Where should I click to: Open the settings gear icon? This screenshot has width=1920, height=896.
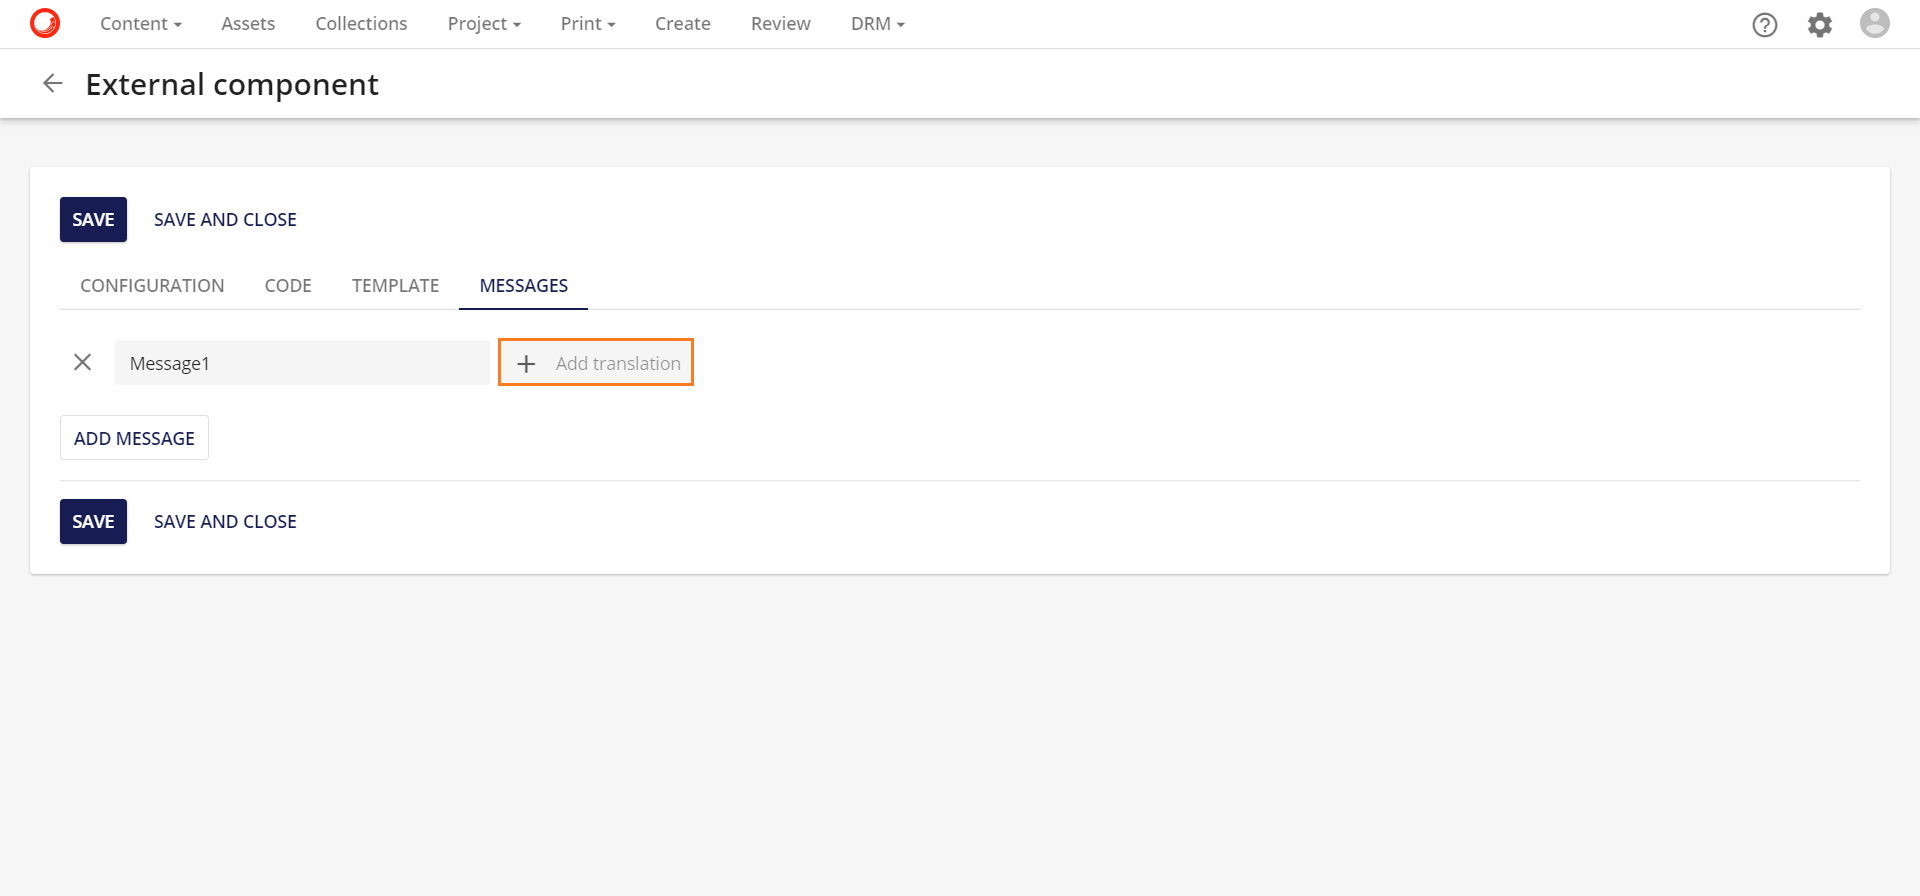(1820, 24)
